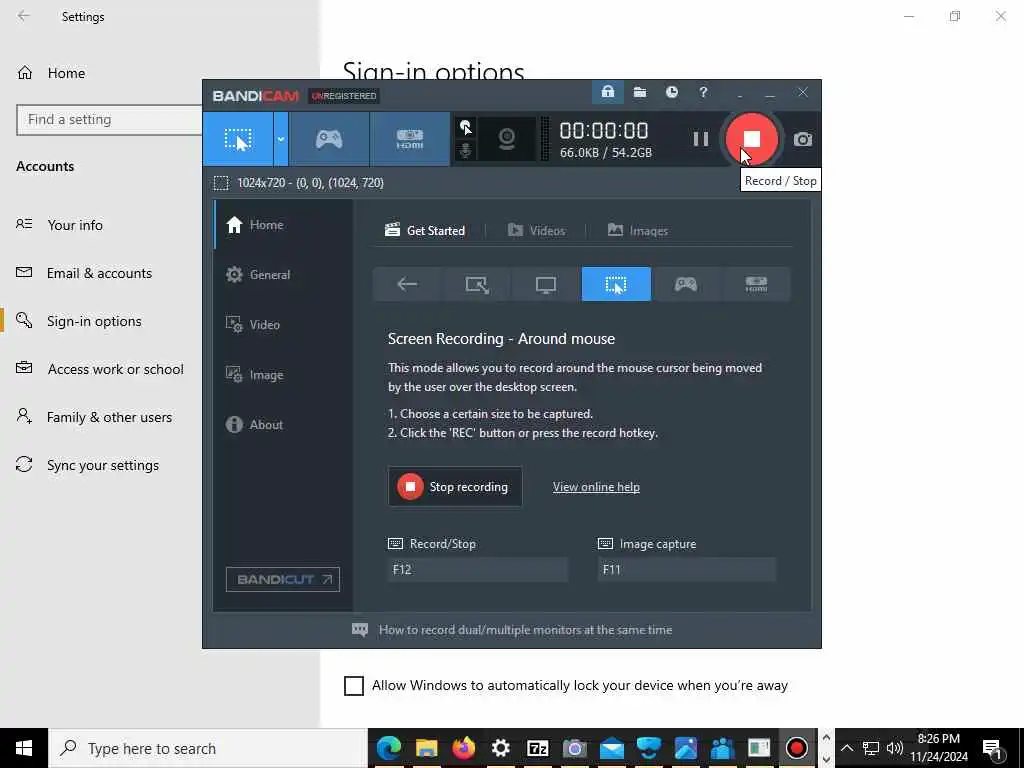Image resolution: width=1024 pixels, height=768 pixels.
Task: Switch to HDMI device recording mode in top toolbar
Action: pyautogui.click(x=409, y=139)
